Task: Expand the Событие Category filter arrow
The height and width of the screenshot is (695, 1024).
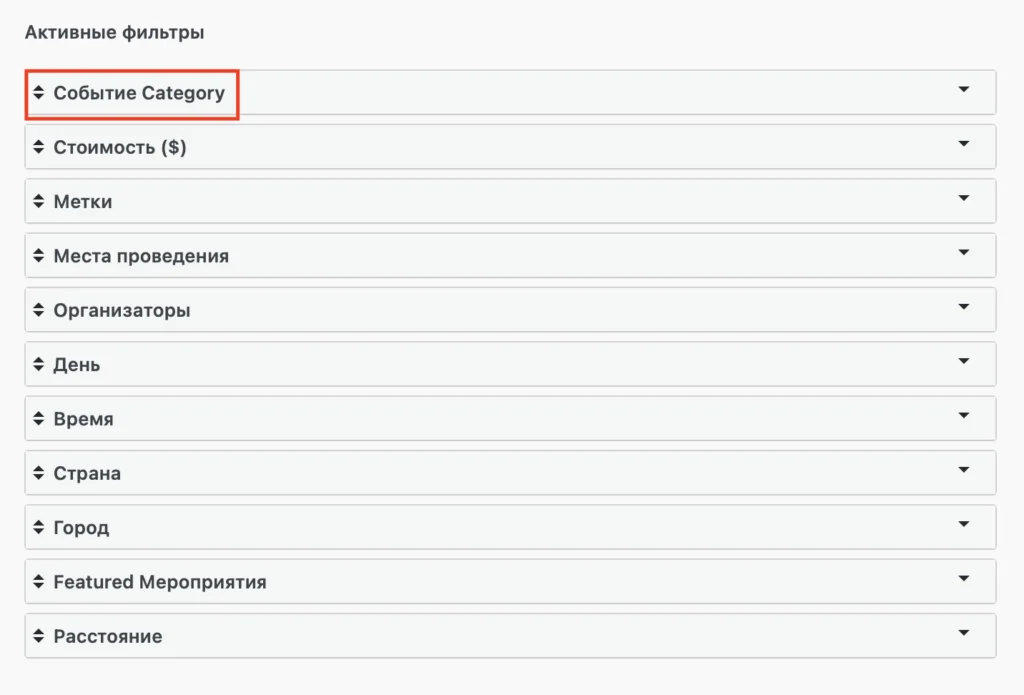Action: point(964,89)
